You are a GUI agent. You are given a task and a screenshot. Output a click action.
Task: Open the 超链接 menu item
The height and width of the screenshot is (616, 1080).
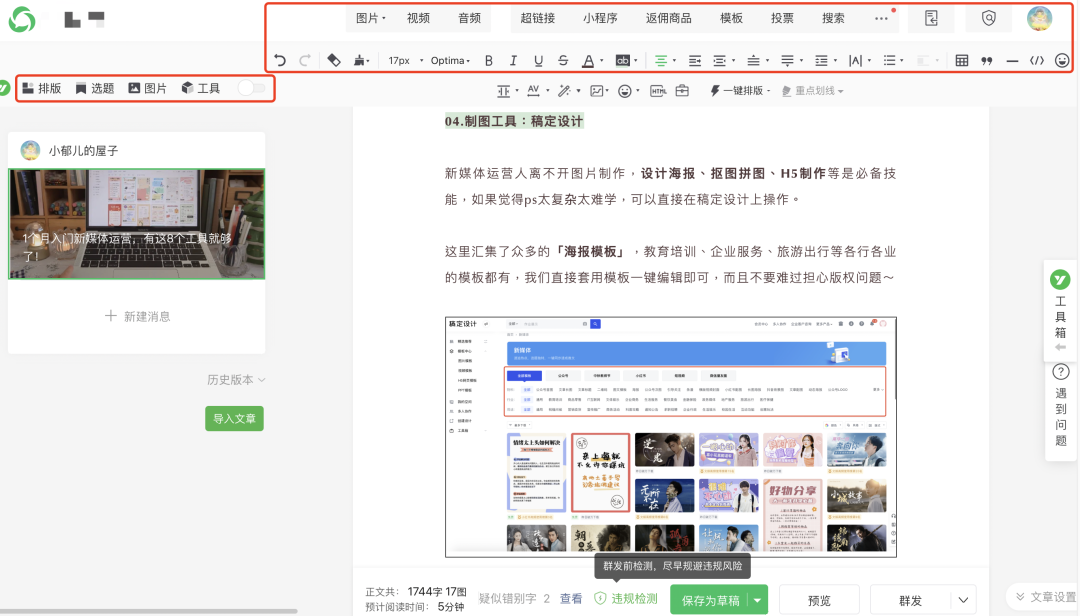pos(538,19)
